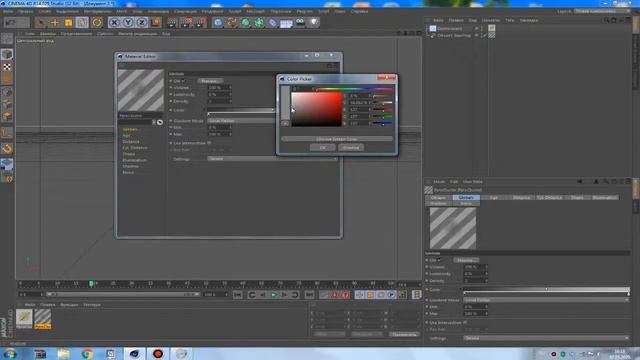Open Settings dropdown in Attributes panel

pos(547,338)
